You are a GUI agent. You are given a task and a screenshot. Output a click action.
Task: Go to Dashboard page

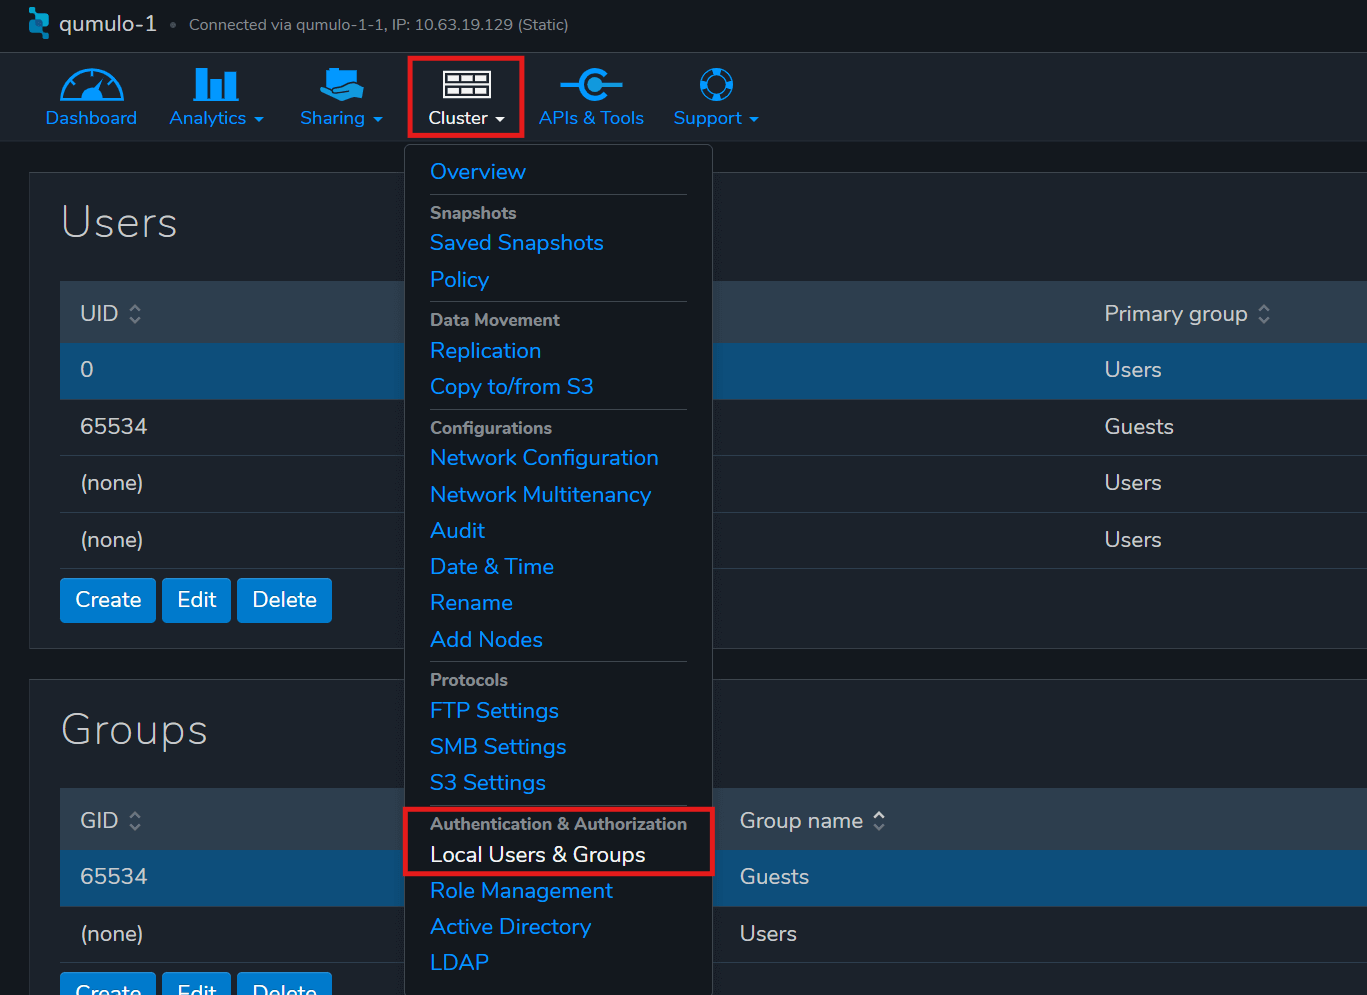[91, 118]
